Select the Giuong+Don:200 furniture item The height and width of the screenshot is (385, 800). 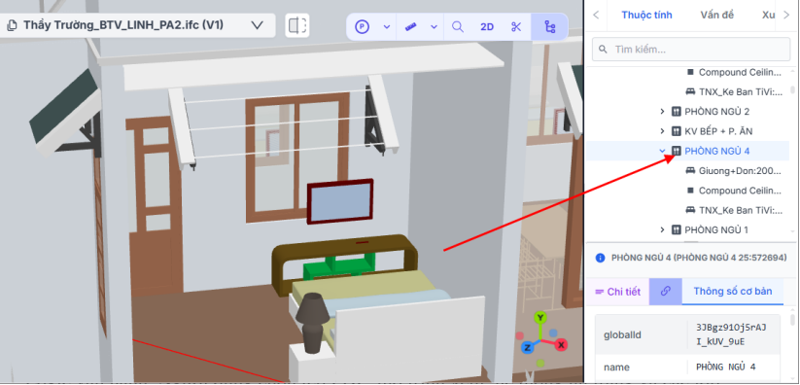[740, 171]
